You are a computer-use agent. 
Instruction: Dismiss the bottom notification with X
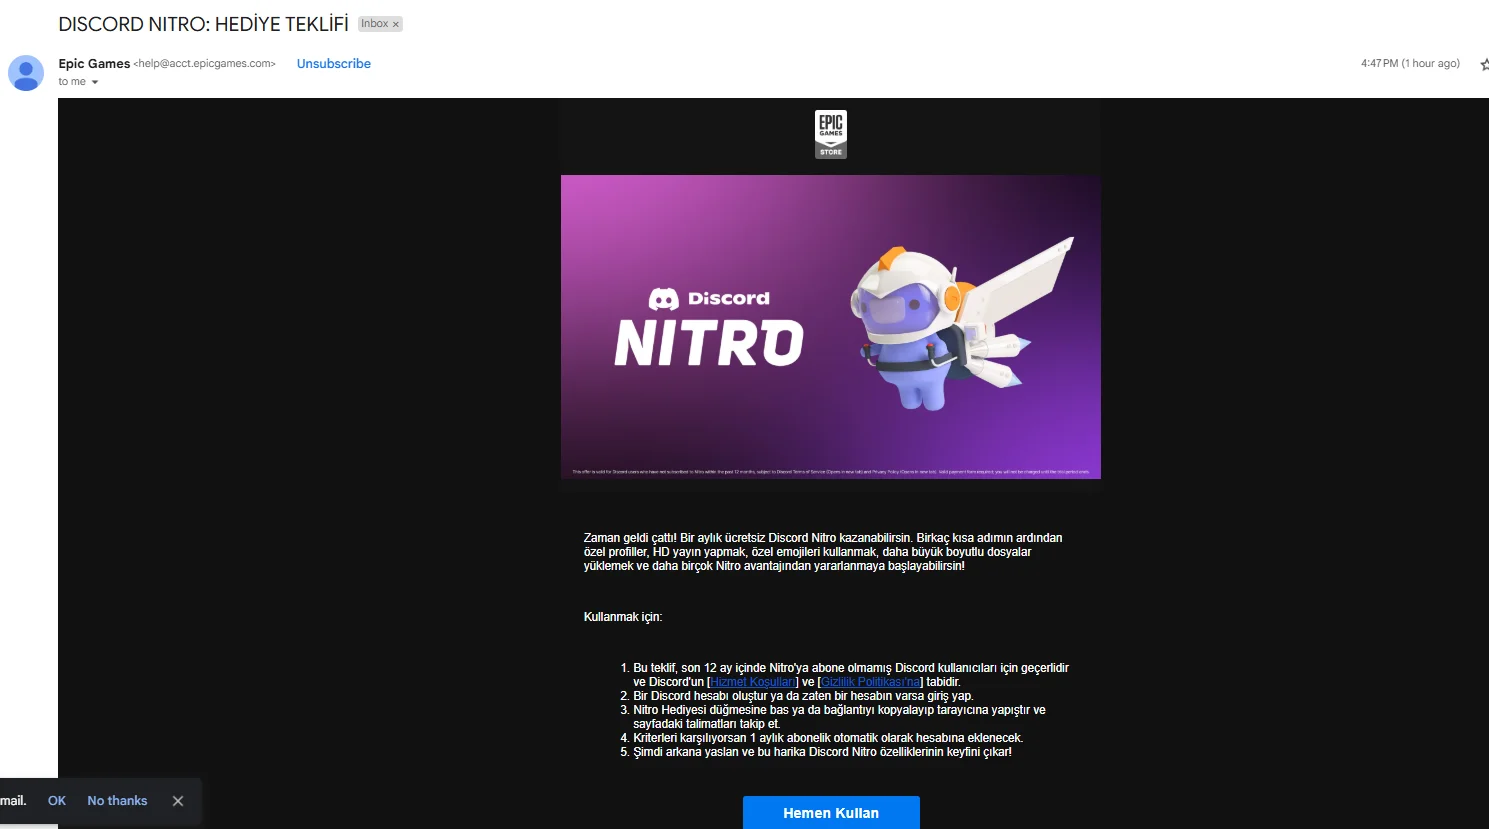[x=178, y=801]
